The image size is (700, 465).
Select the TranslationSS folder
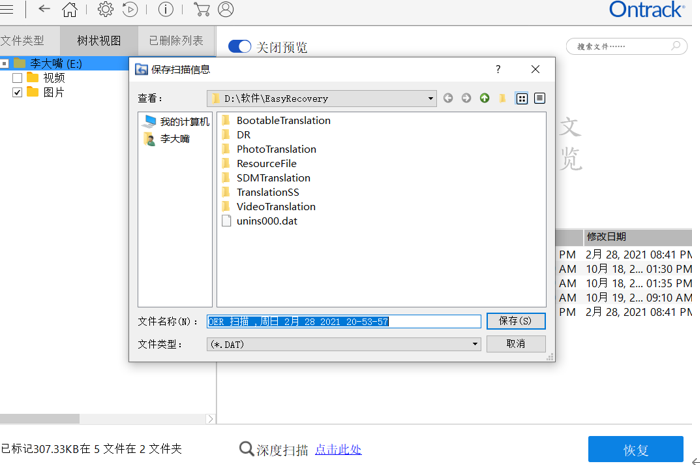pos(261,192)
